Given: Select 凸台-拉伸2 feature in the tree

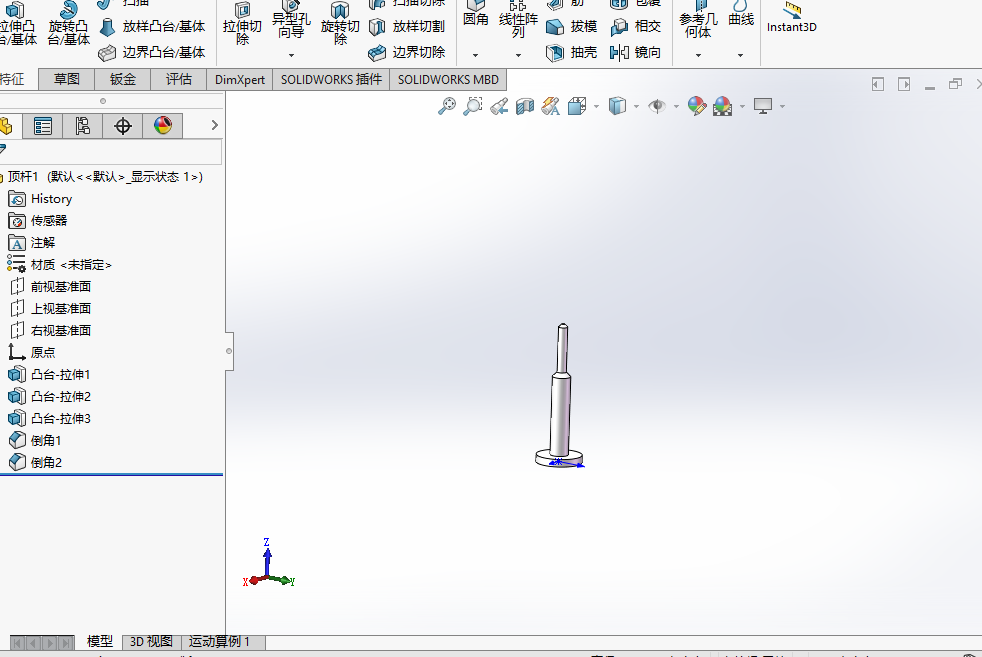Looking at the screenshot, I should (x=49, y=396).
